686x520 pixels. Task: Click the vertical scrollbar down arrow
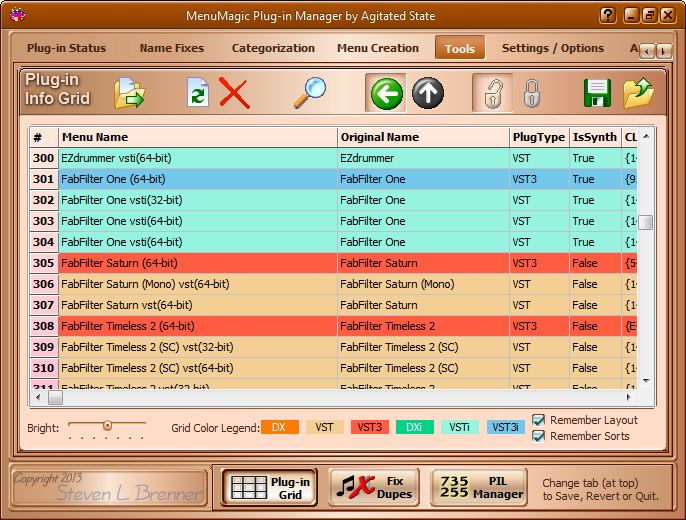coord(646,381)
